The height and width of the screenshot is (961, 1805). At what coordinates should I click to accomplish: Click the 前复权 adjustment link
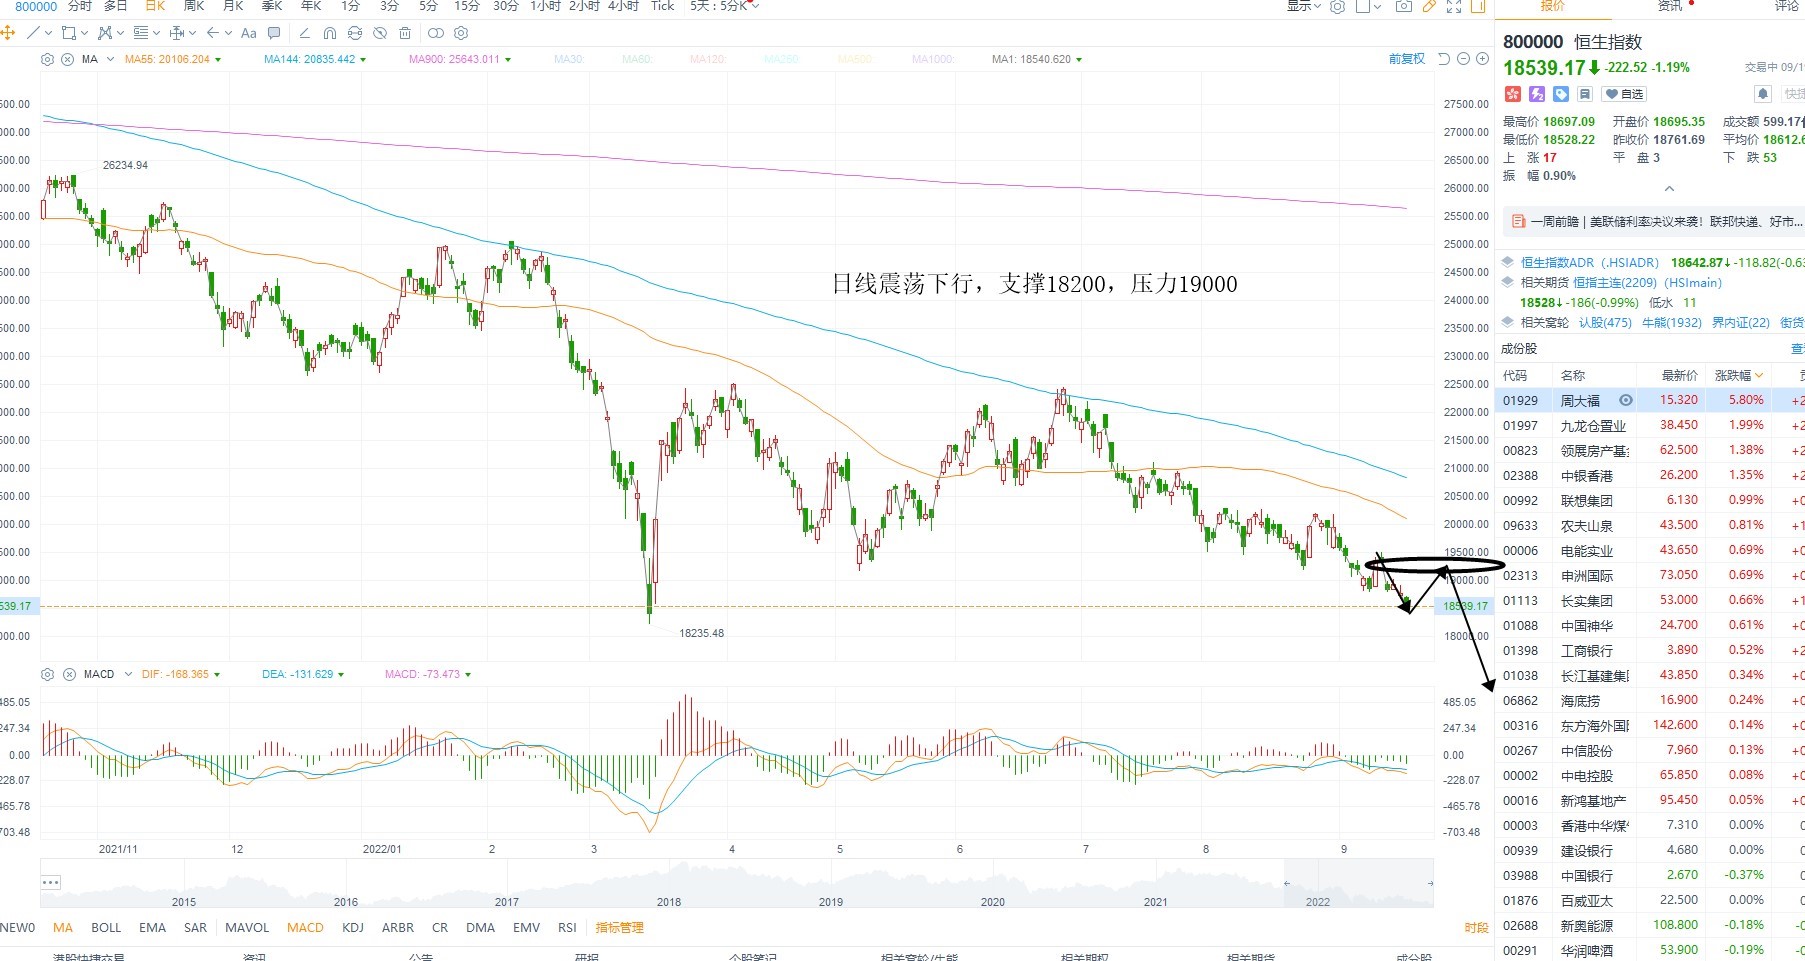[1407, 59]
